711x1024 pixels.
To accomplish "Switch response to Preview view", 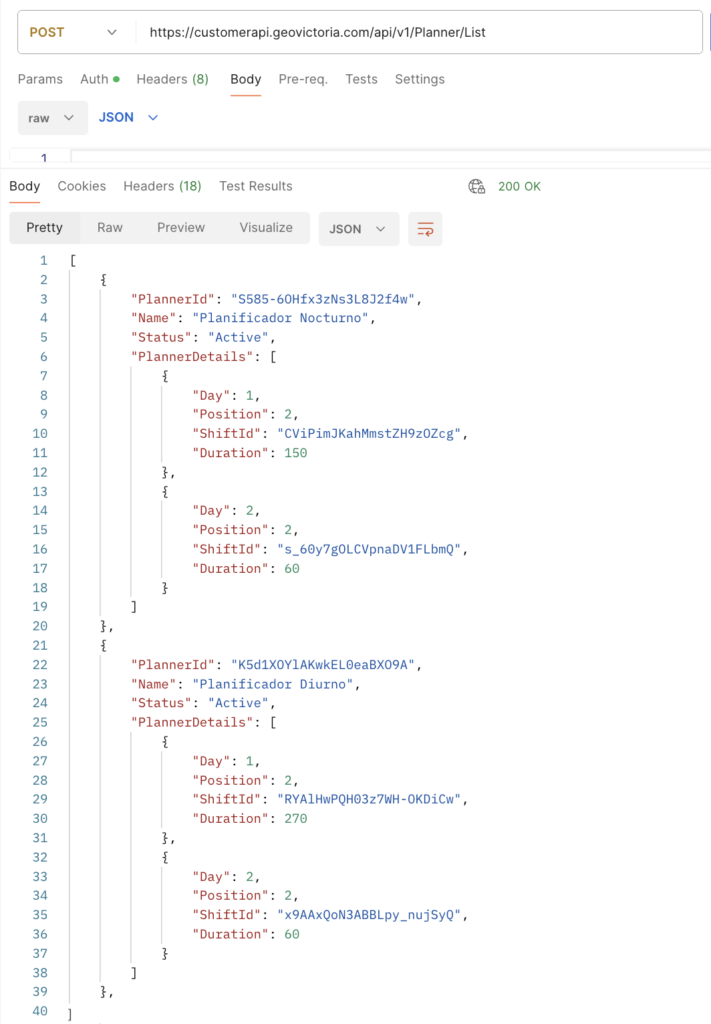I will (x=181, y=227).
